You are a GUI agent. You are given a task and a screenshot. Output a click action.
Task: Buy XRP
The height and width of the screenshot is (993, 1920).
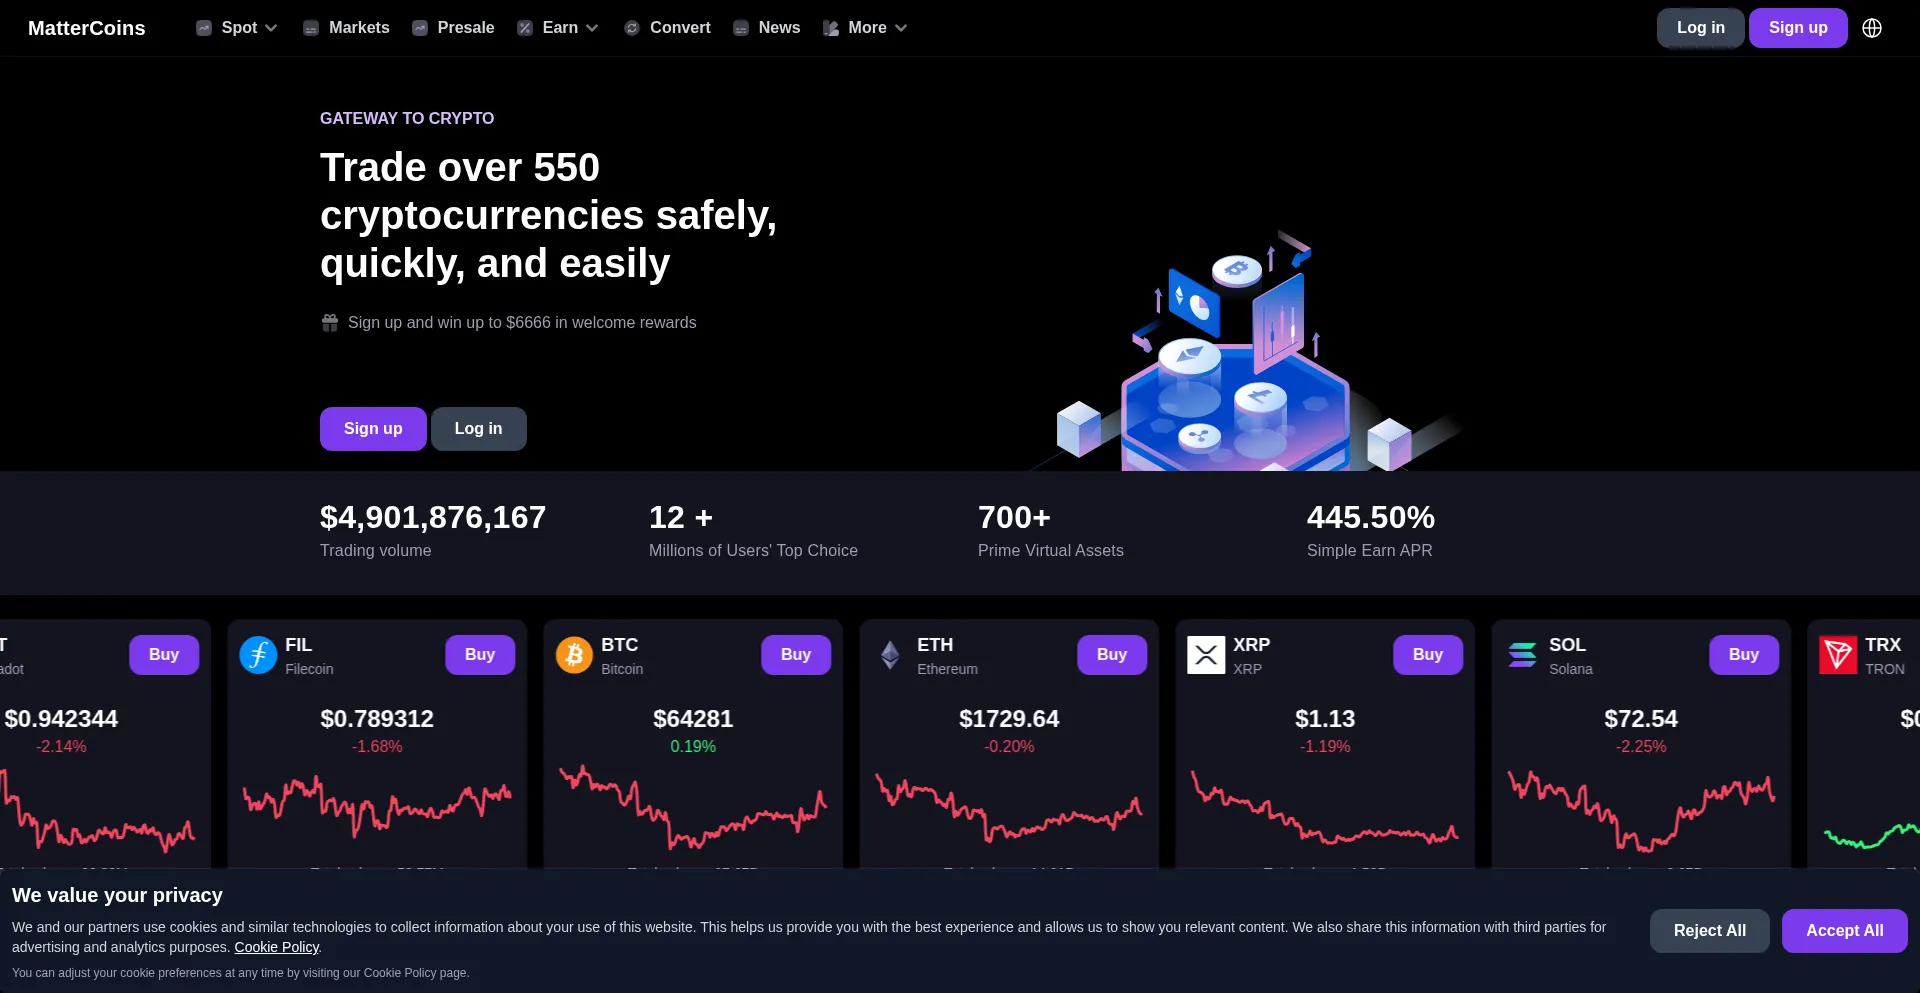tap(1428, 655)
